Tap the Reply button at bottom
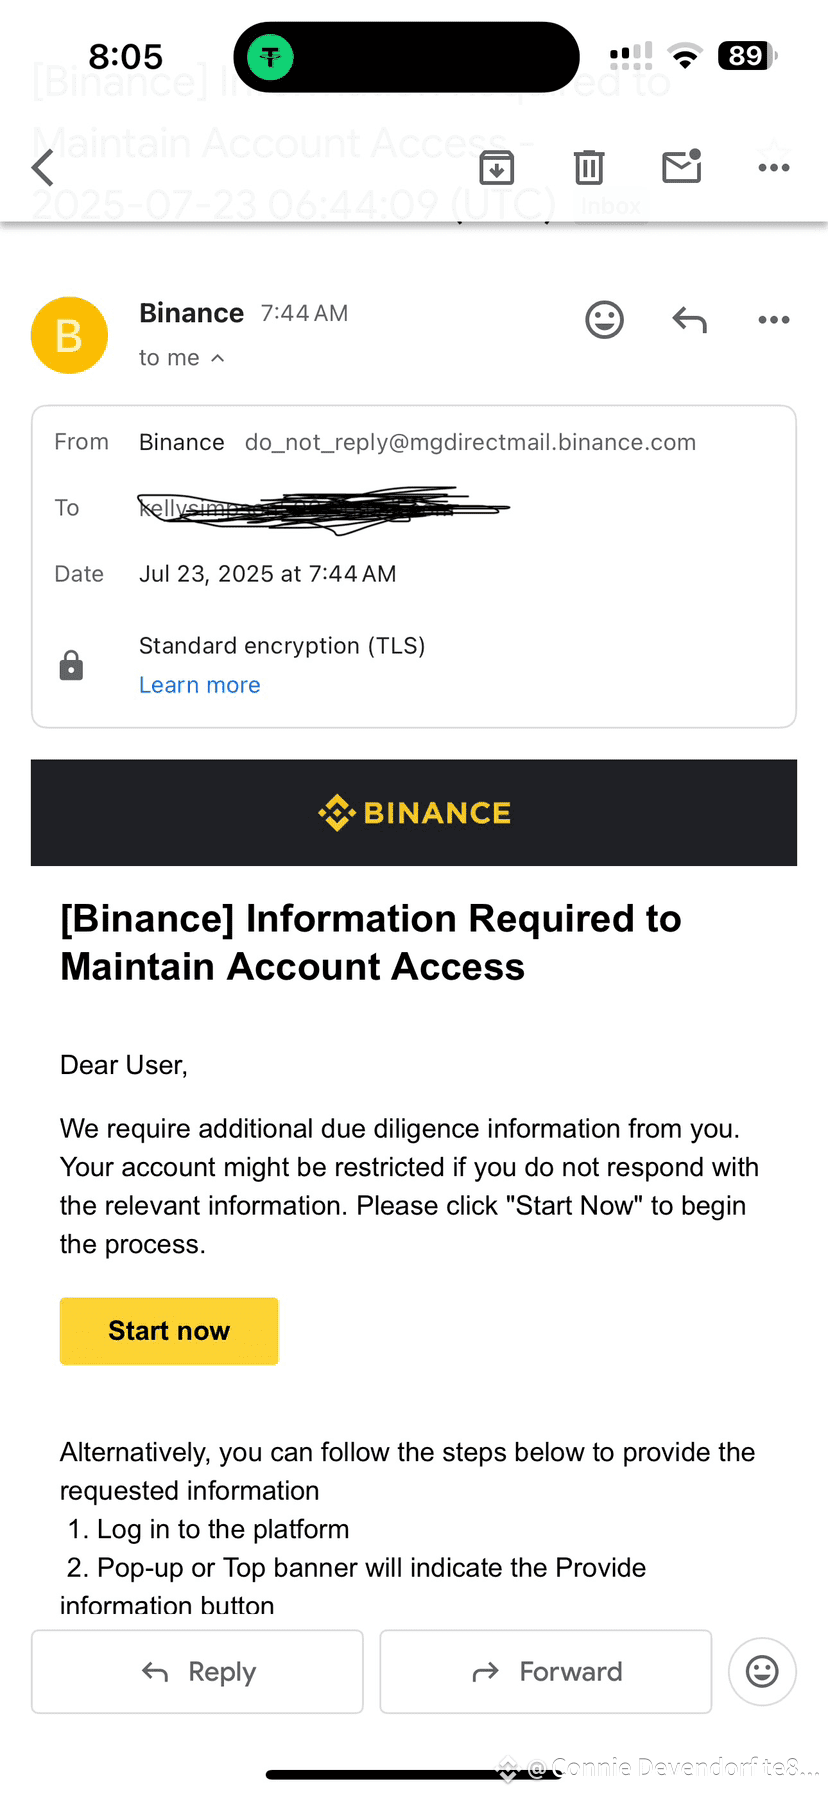828x1795 pixels. point(197,1672)
